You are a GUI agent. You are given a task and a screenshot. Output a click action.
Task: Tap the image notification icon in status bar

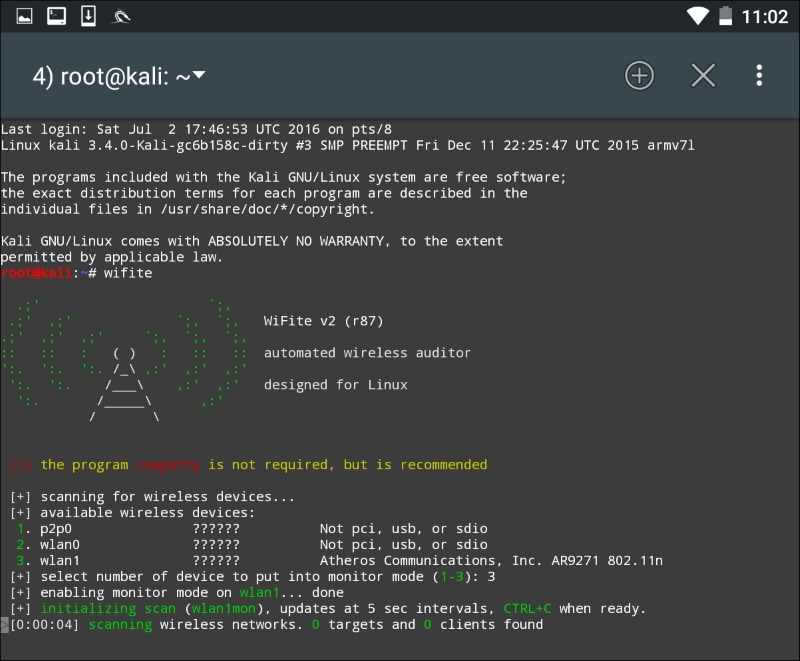(24, 16)
